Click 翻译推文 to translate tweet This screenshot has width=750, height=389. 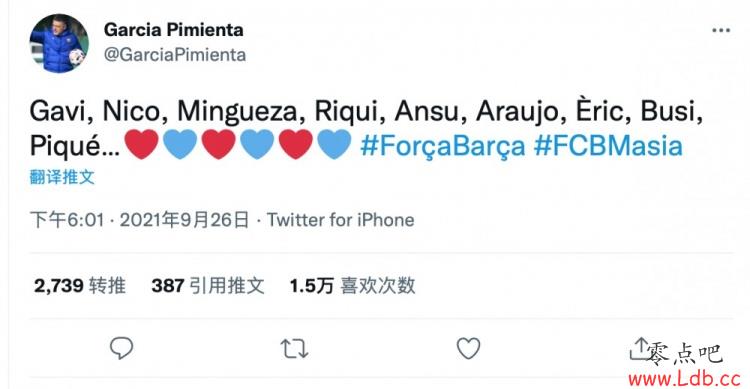coord(62,177)
